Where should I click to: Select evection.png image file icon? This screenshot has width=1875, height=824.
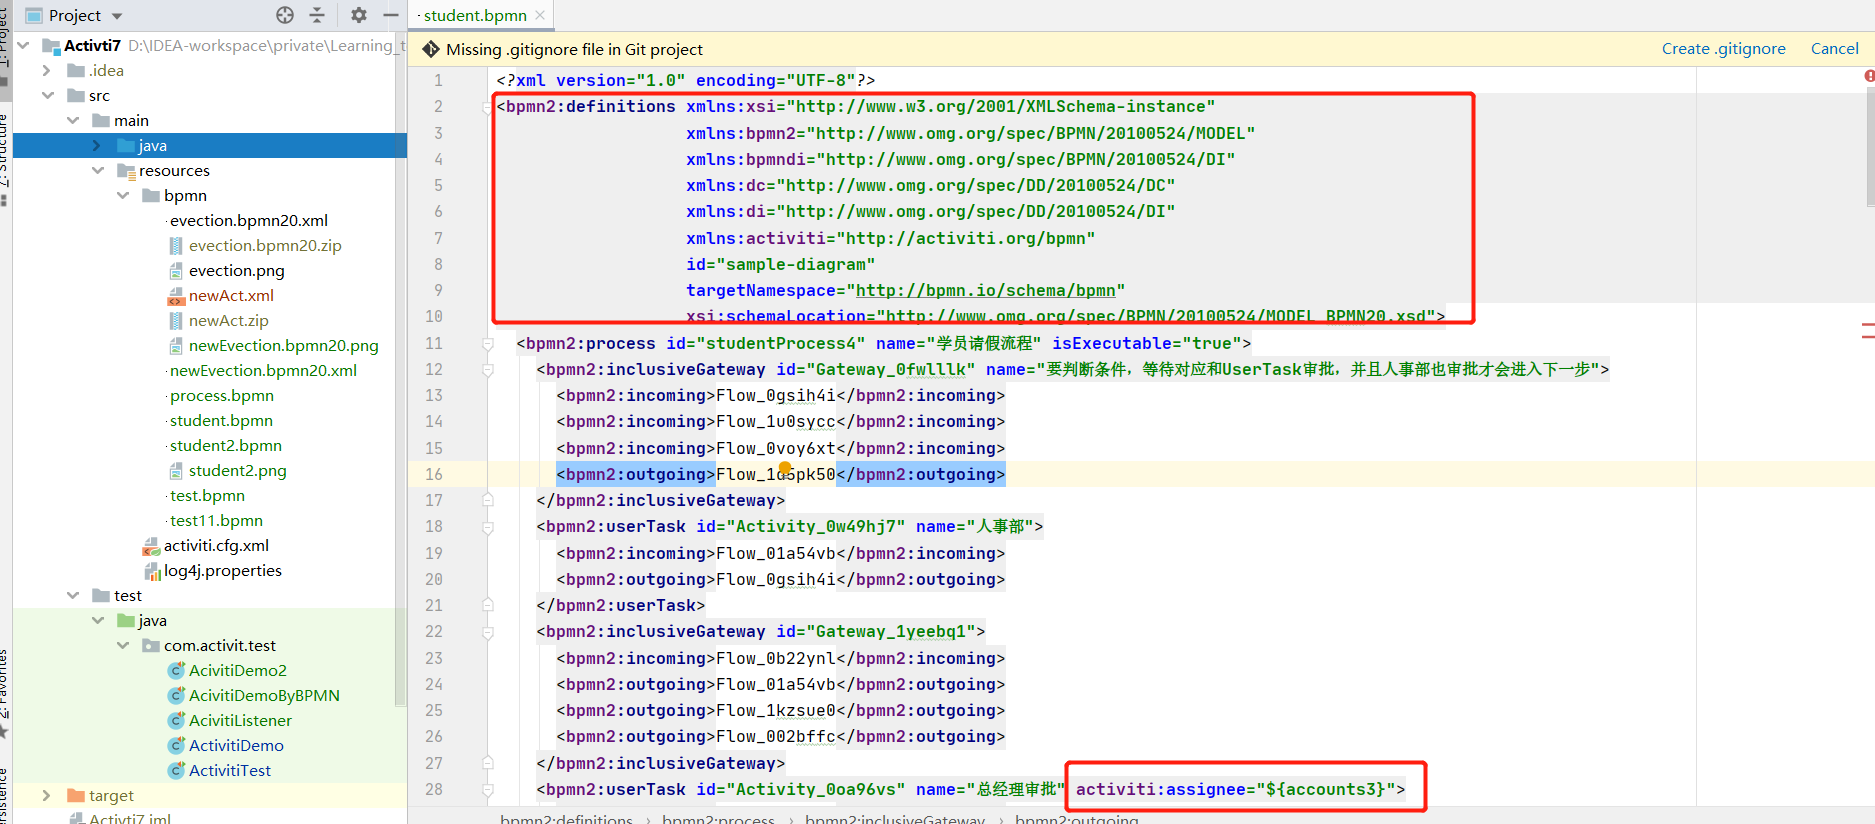pos(176,270)
